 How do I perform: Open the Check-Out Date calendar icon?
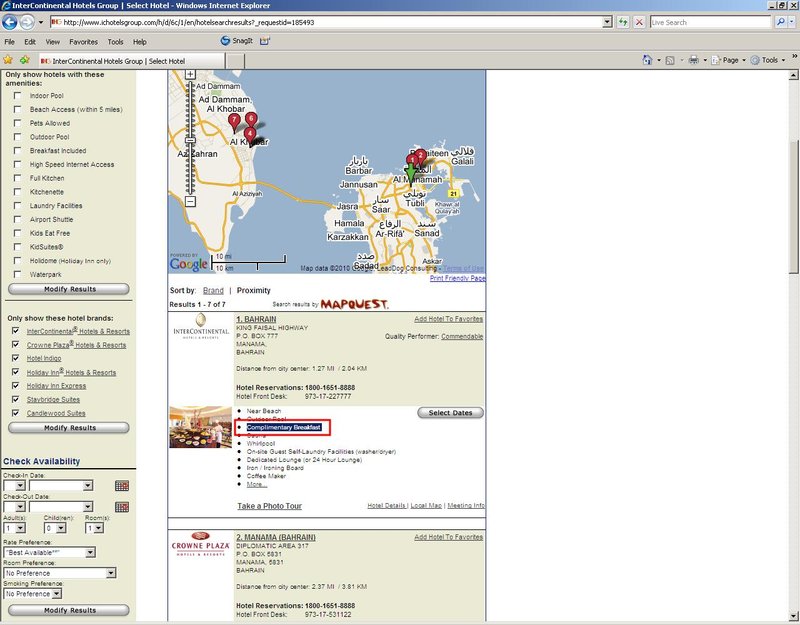122,507
